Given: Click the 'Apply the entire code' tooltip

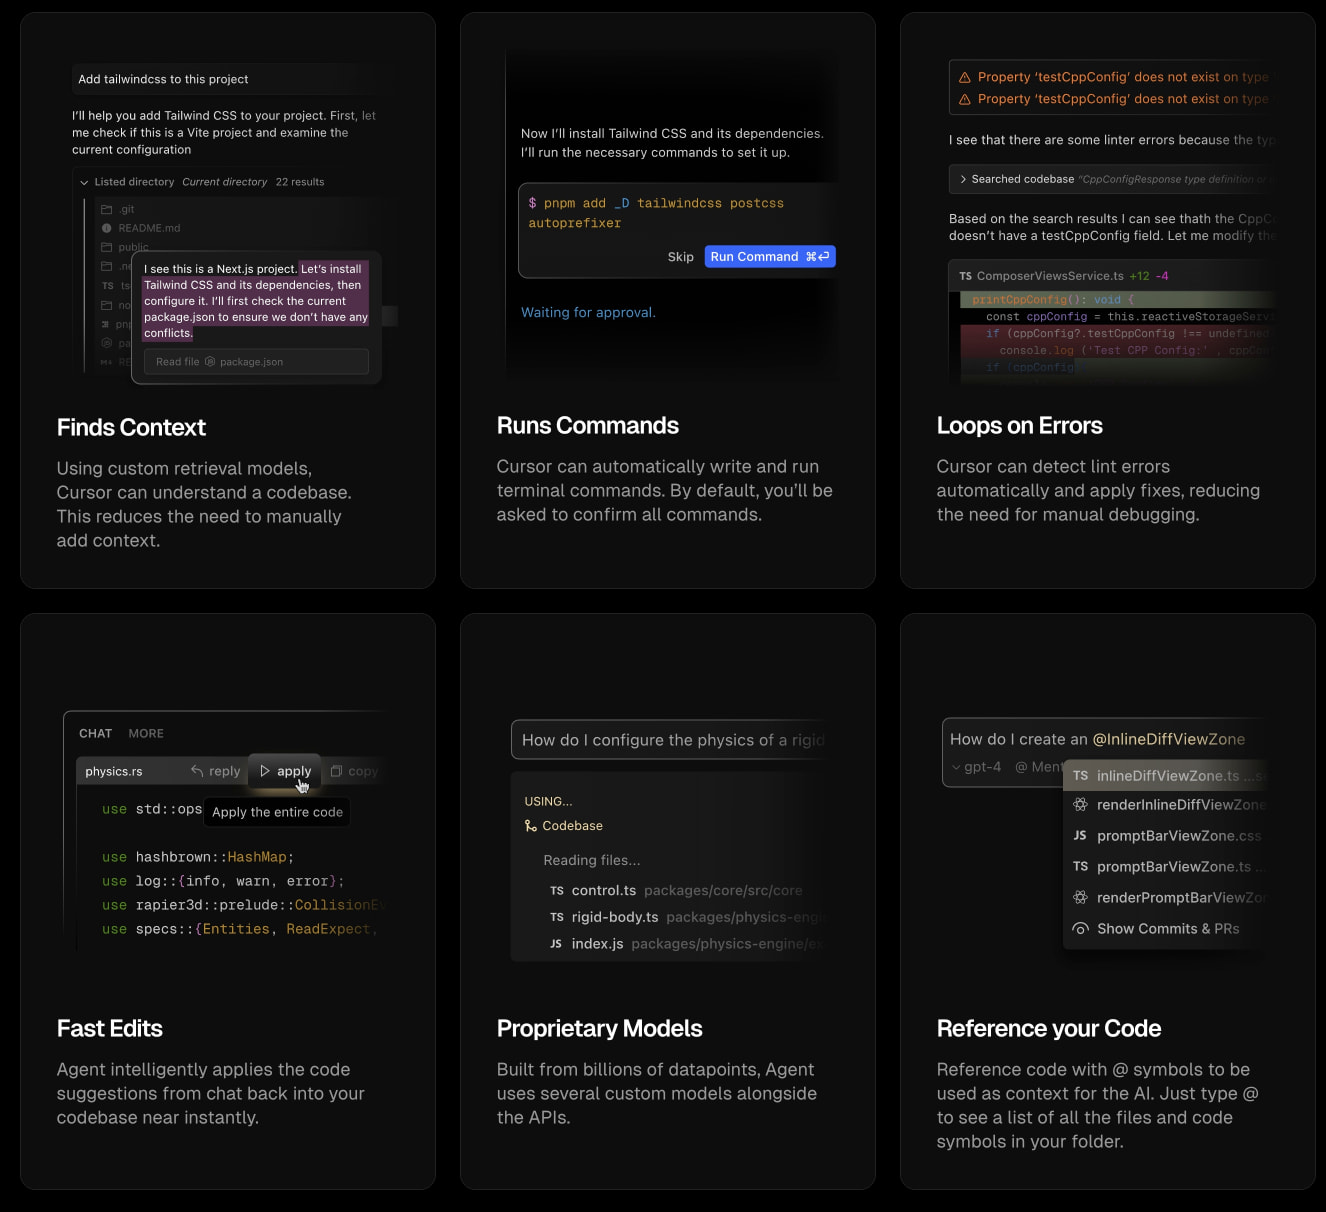Looking at the screenshot, I should 278,812.
